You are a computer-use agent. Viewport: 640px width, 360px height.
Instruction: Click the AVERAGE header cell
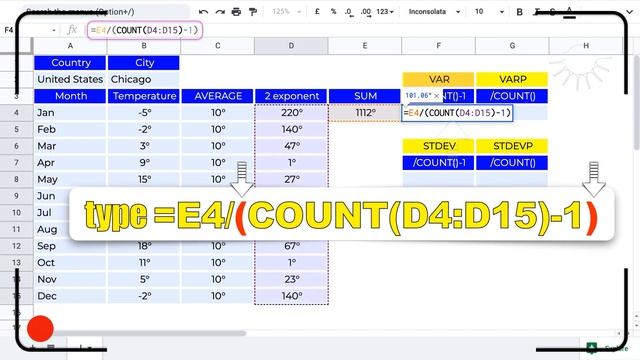coord(218,96)
